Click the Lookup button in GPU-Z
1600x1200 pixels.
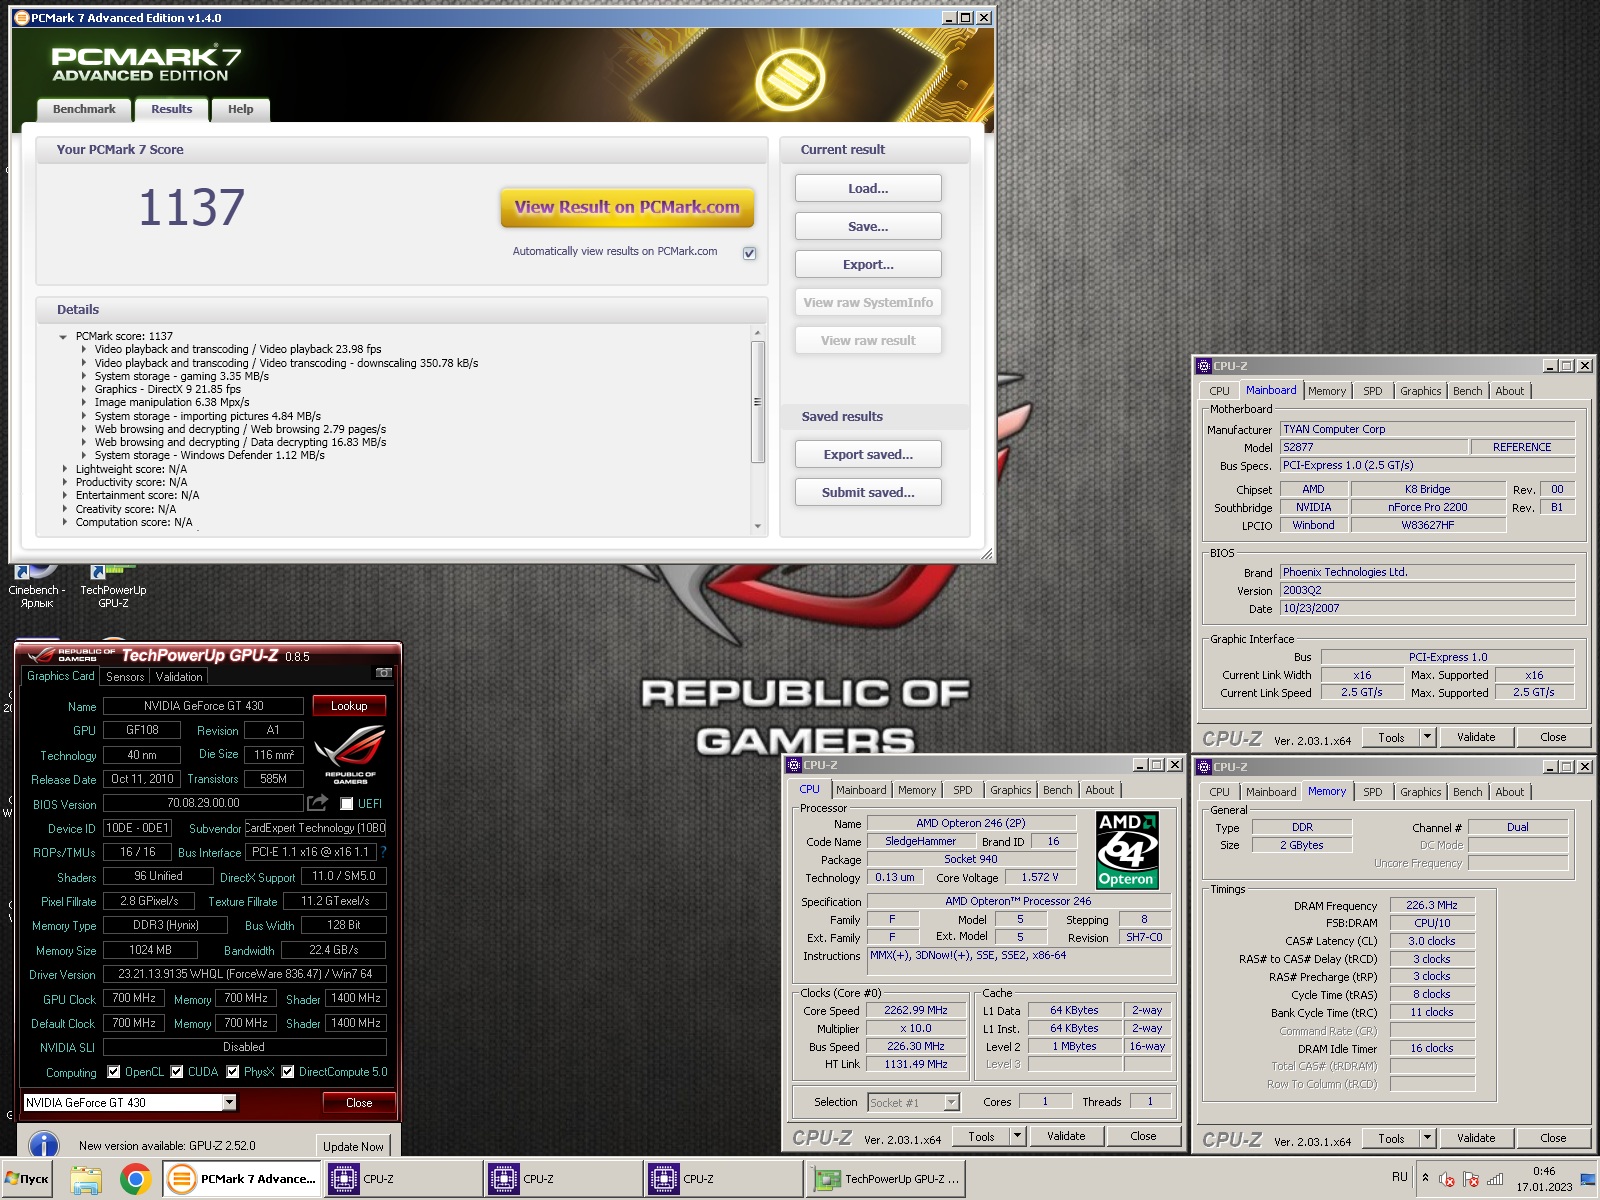click(x=349, y=705)
